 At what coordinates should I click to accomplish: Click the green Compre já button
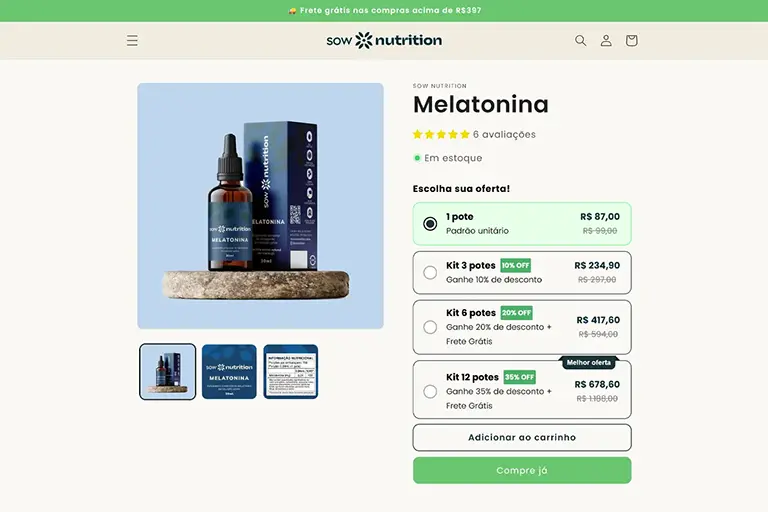coord(522,470)
